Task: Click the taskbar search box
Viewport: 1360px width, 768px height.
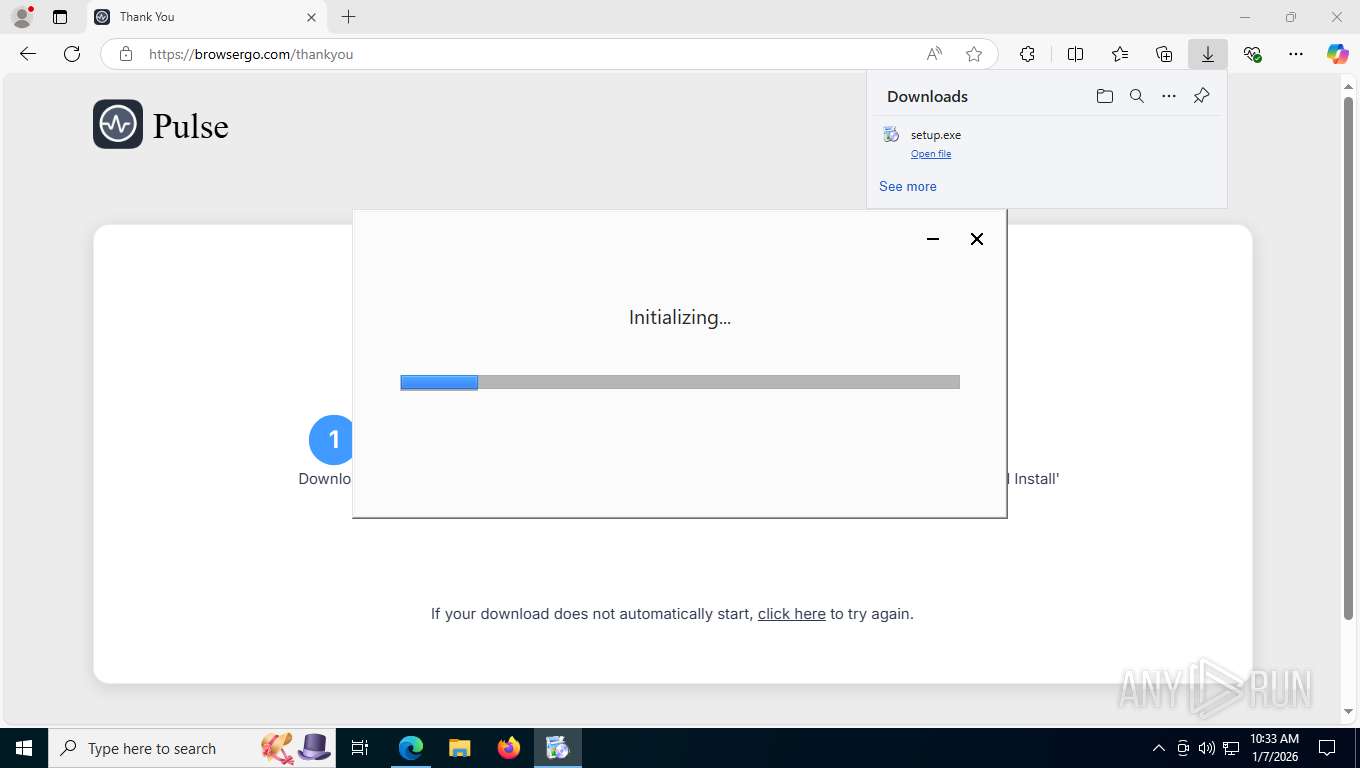Action: pyautogui.click(x=190, y=748)
